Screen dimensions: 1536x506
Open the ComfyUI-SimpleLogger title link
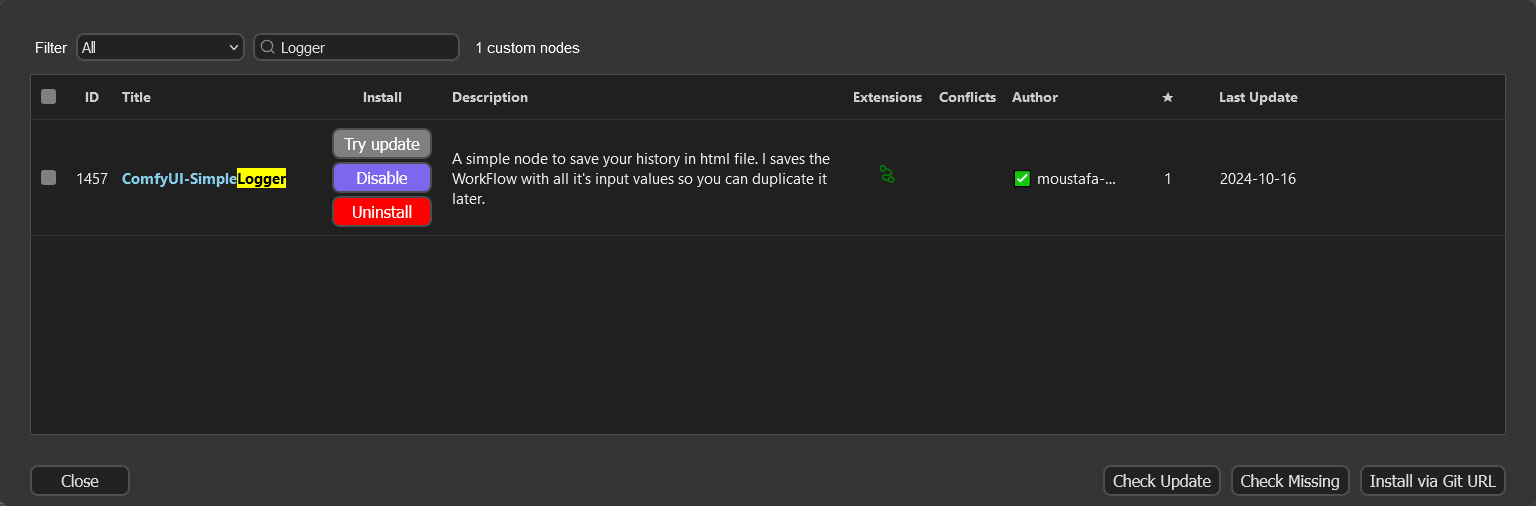204,179
